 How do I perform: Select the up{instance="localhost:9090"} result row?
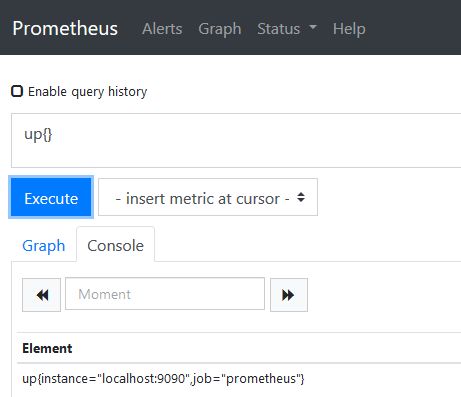click(239, 379)
